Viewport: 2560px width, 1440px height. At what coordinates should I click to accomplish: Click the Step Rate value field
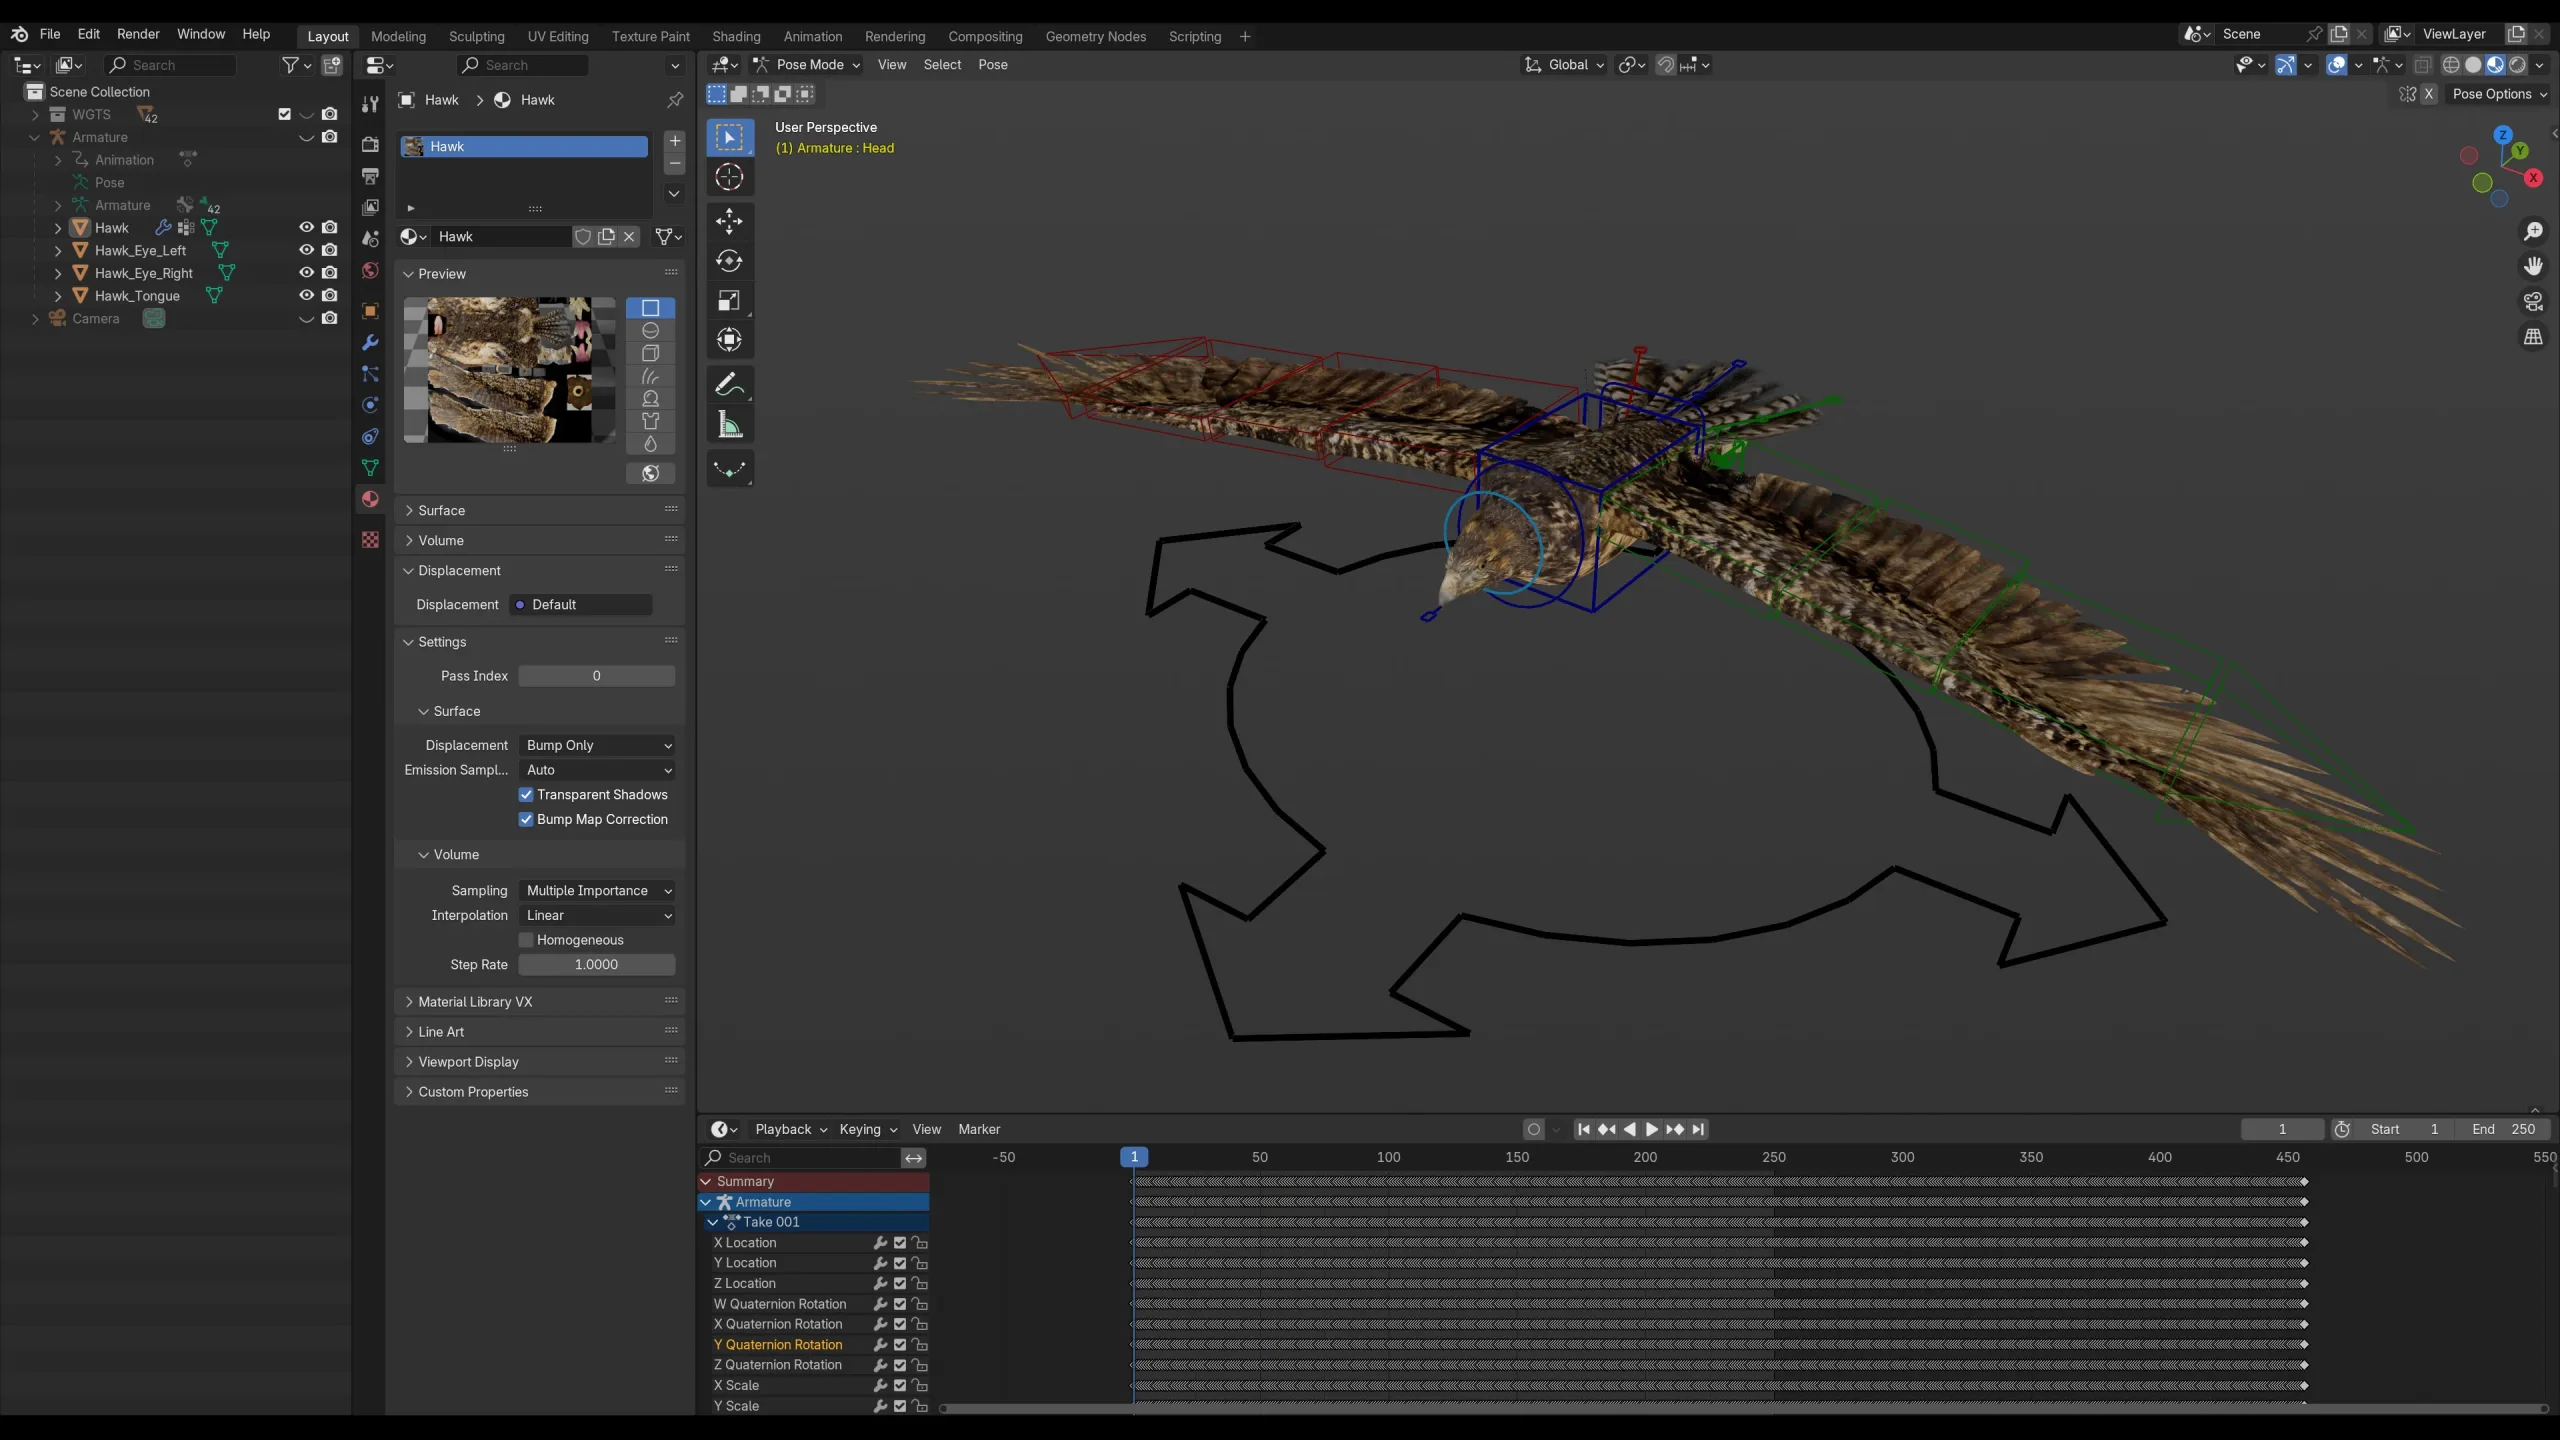tap(595, 964)
